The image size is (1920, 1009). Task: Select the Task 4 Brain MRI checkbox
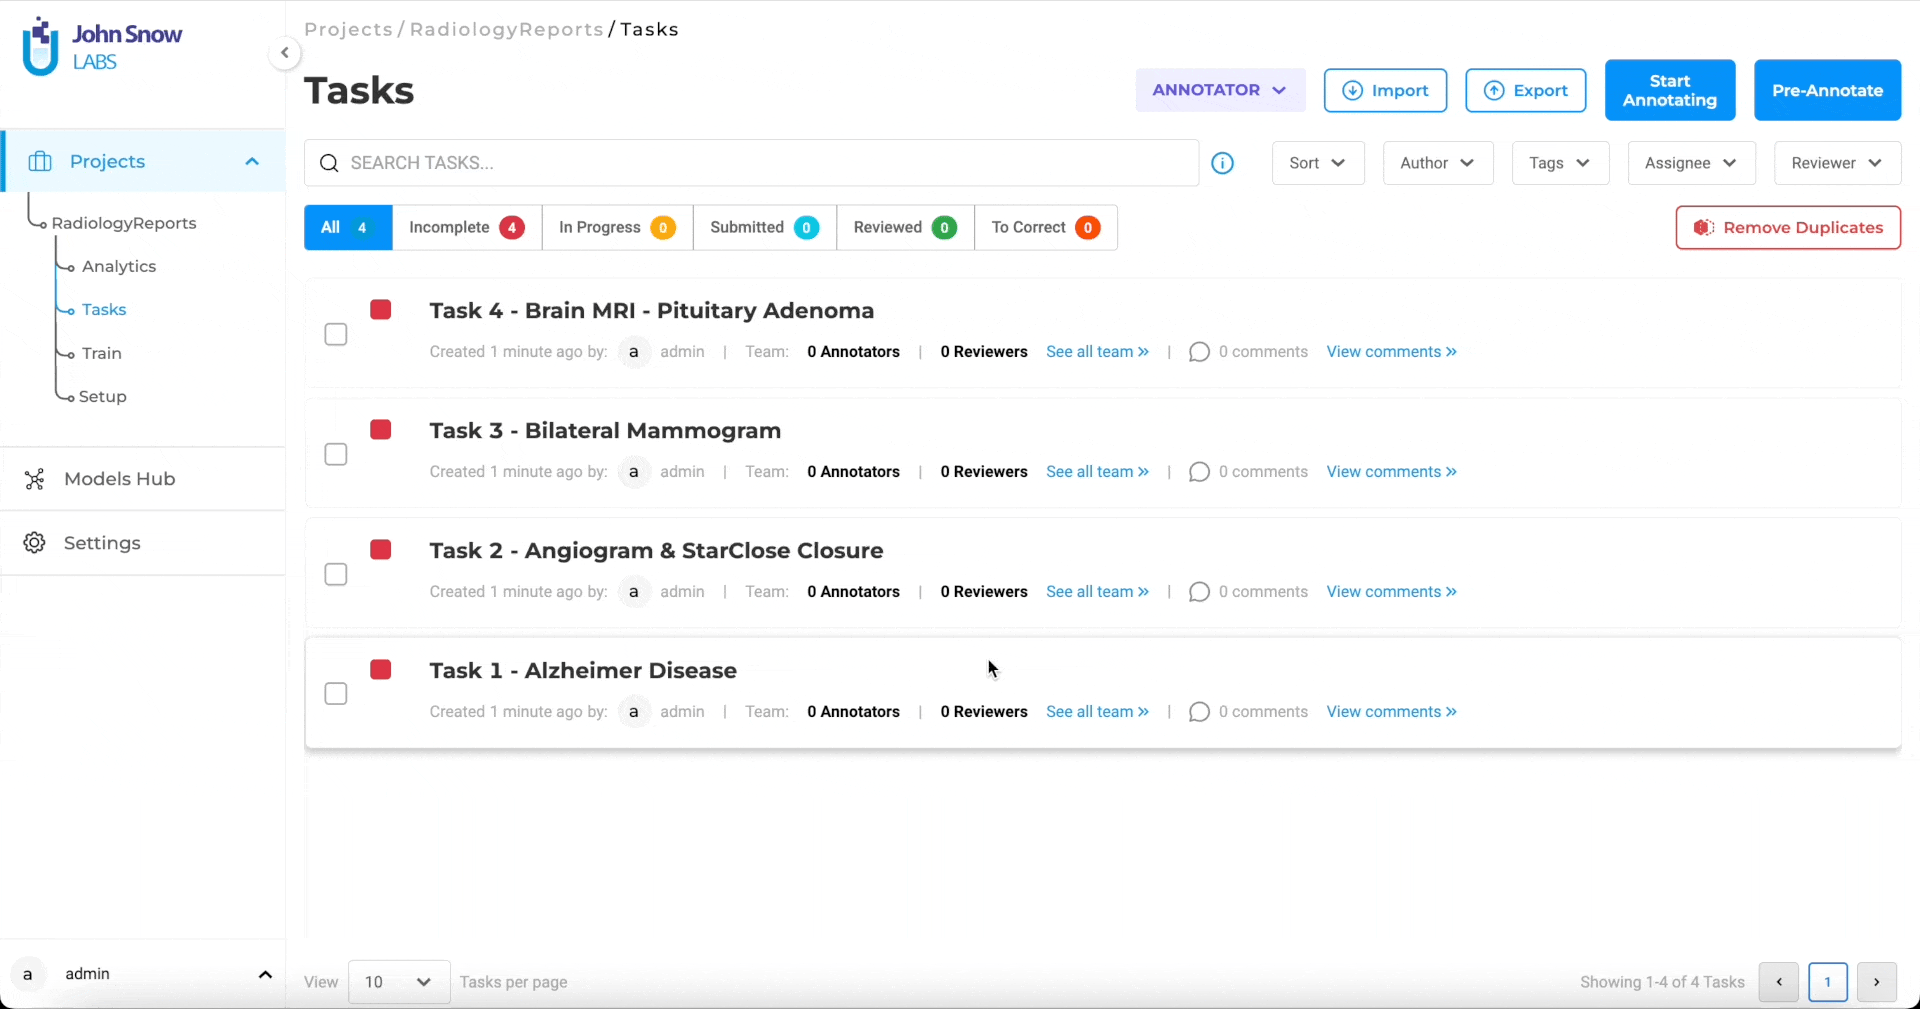(x=336, y=334)
